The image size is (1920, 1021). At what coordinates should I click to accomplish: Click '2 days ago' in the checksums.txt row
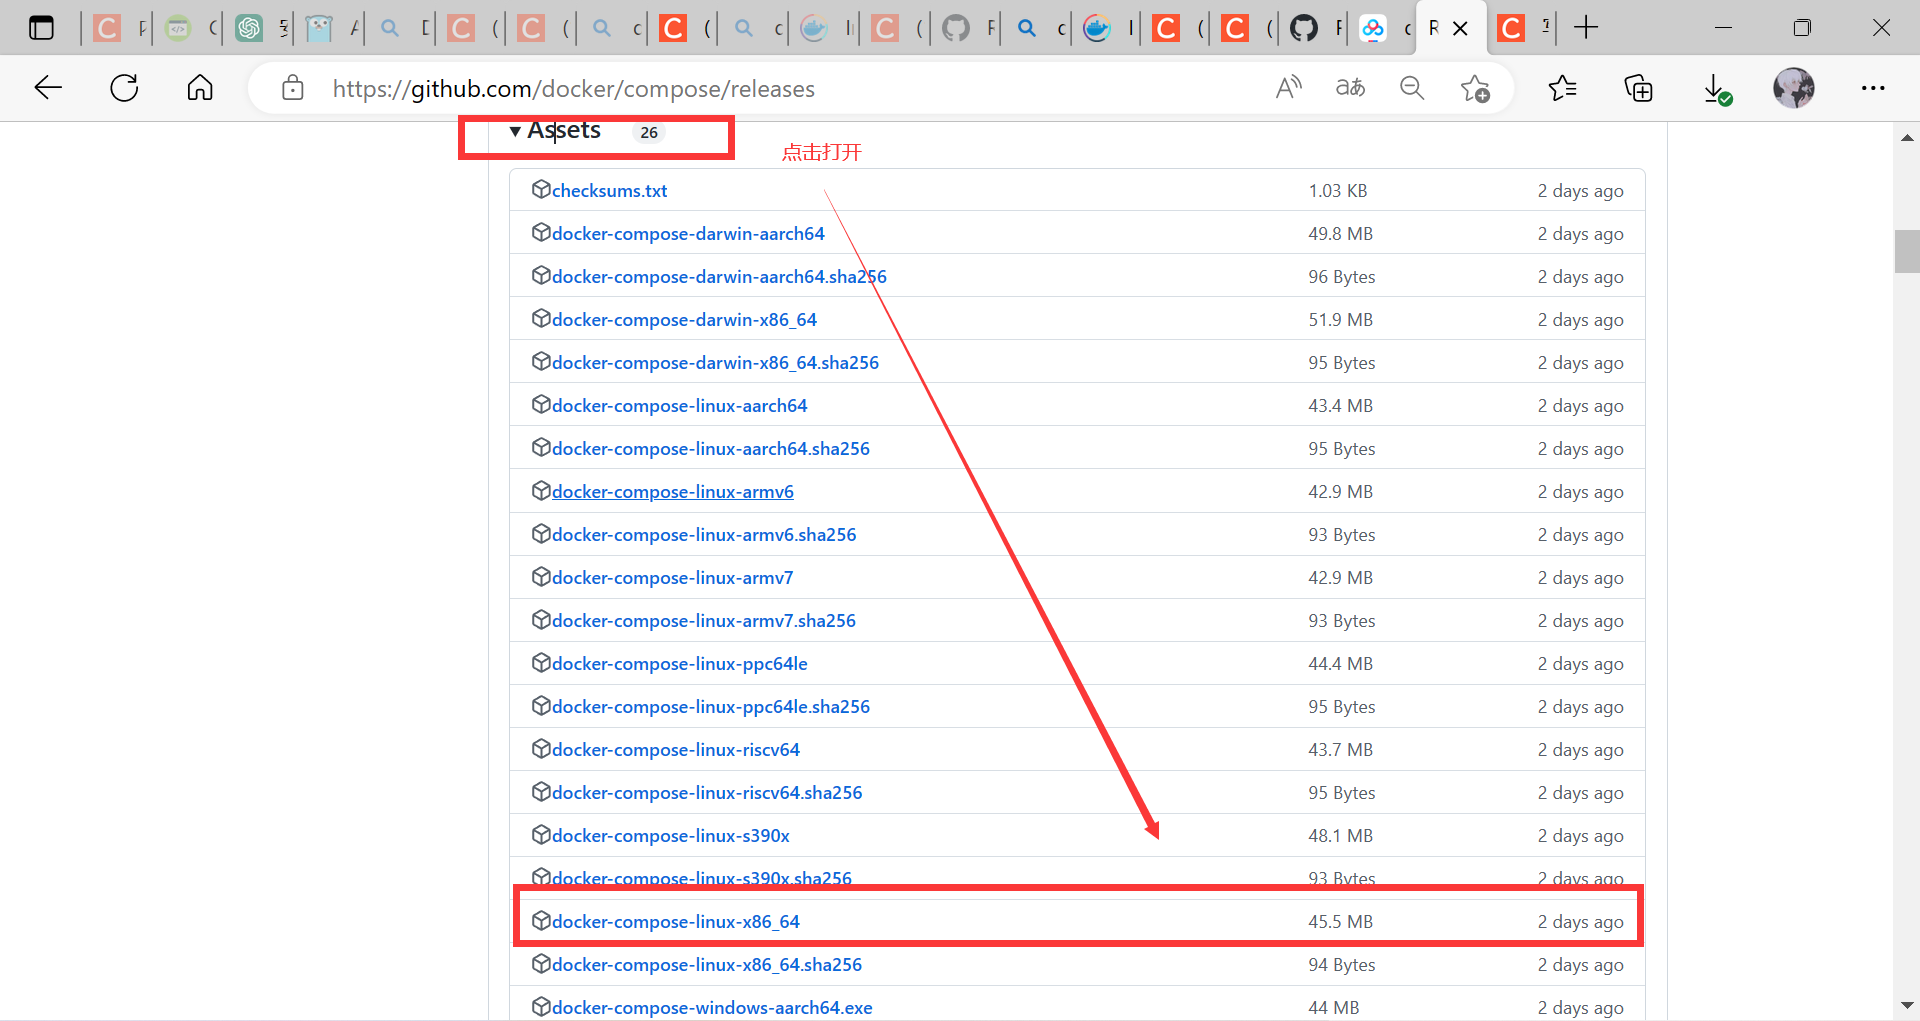click(x=1580, y=191)
